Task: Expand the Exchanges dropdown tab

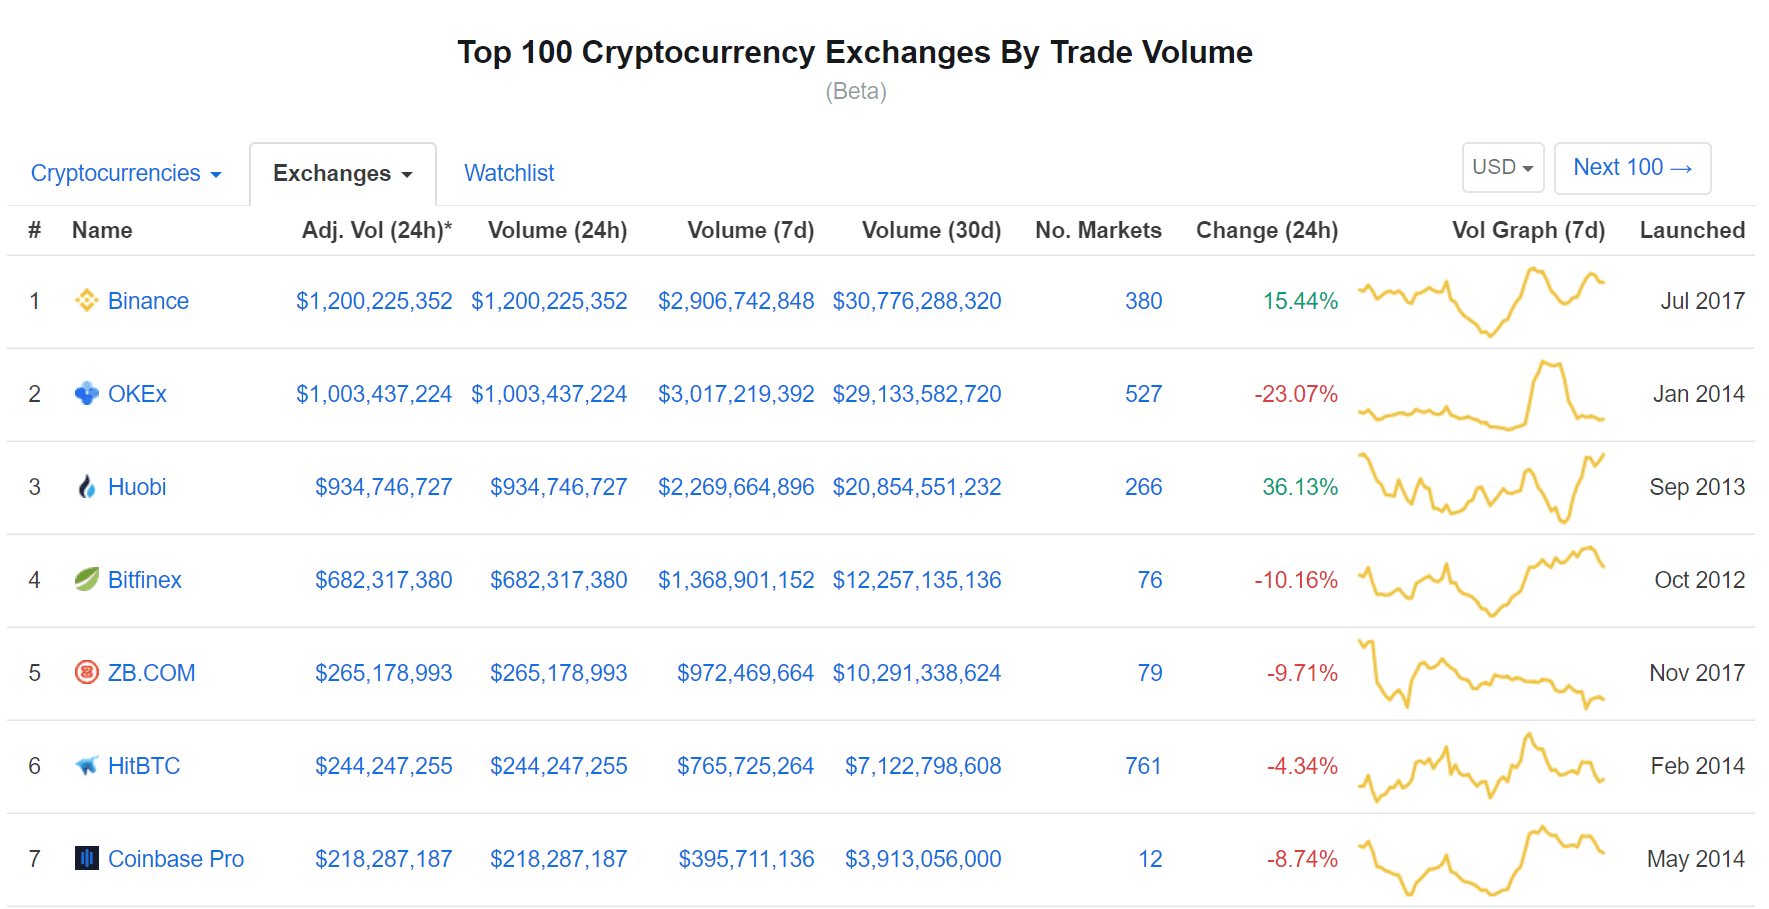Action: pos(342,173)
